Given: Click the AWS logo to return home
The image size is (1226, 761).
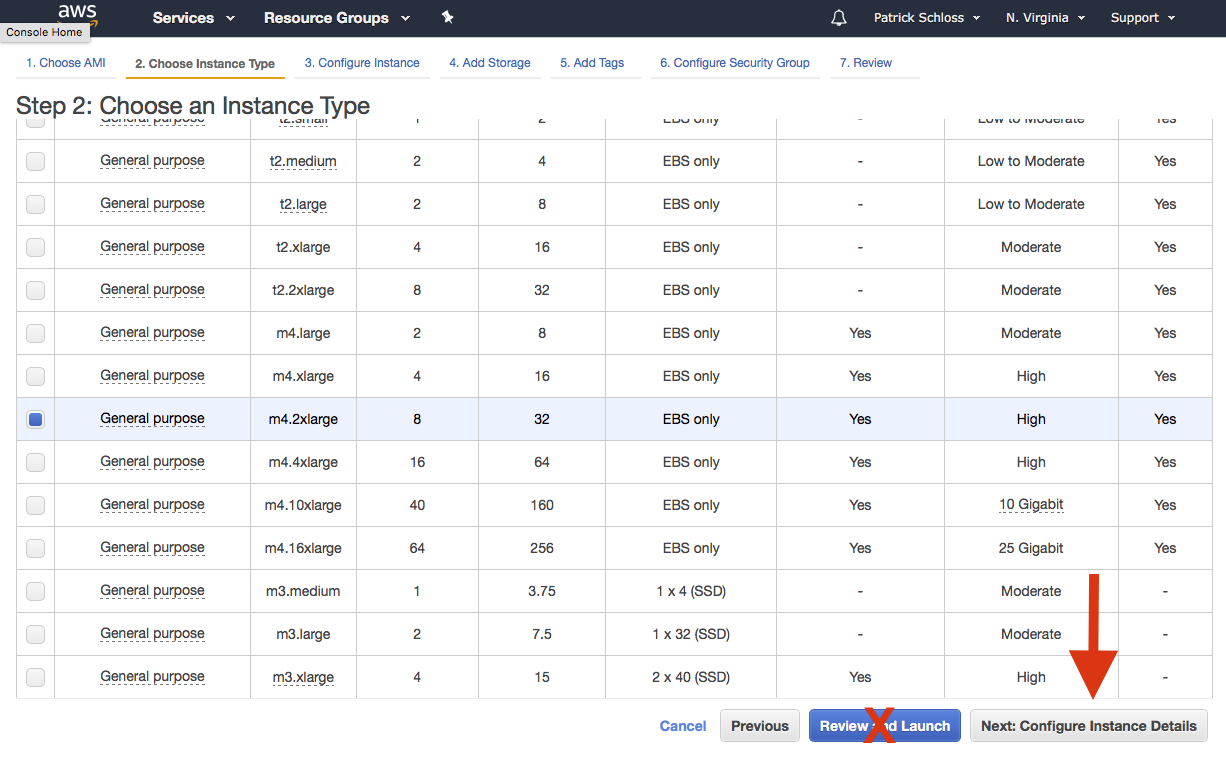Looking at the screenshot, I should 76,15.
